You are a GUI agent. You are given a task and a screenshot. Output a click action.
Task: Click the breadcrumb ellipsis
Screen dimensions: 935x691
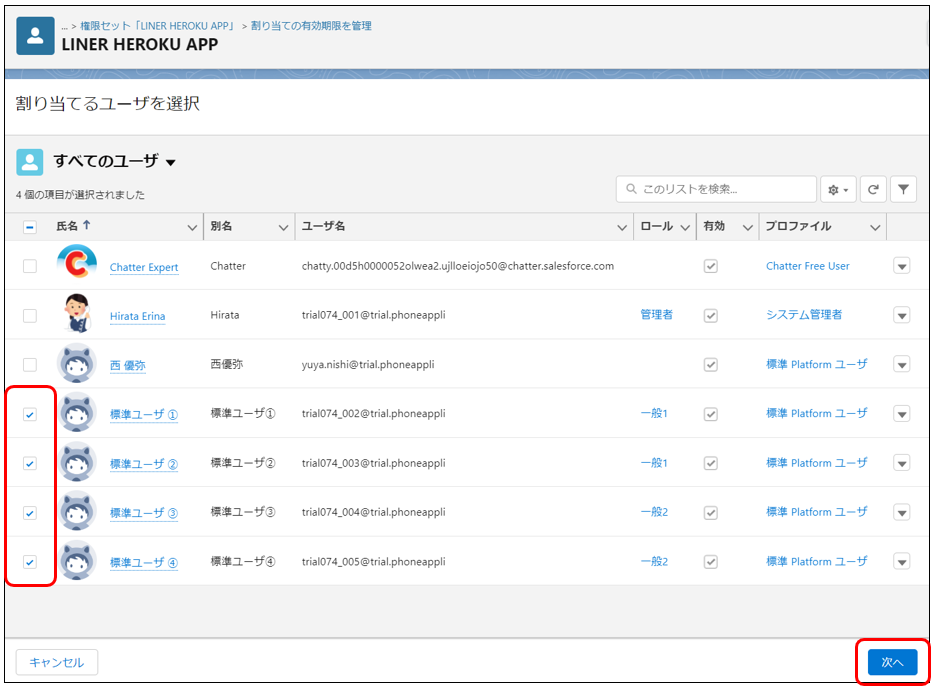click(64, 26)
